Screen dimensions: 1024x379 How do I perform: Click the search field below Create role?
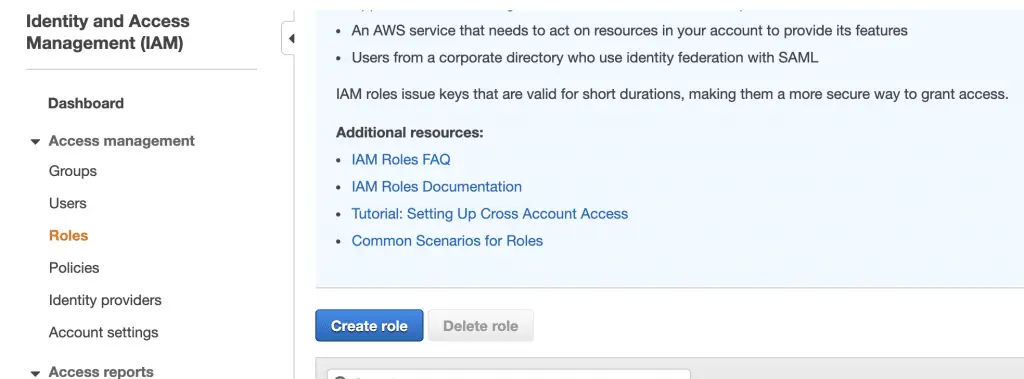[x=508, y=374]
